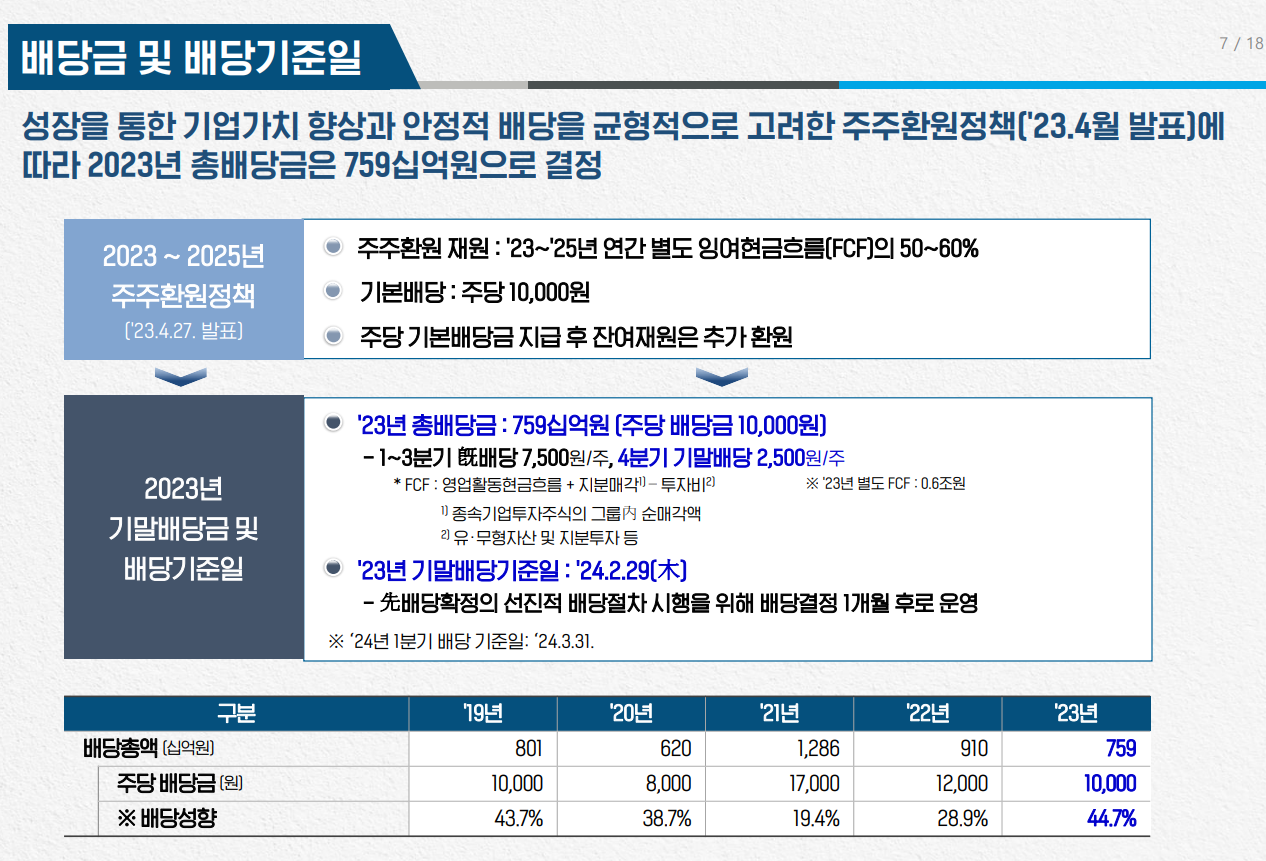The image size is (1266, 861).
Task: Click the 배당총액 row label
Action: click(149, 749)
